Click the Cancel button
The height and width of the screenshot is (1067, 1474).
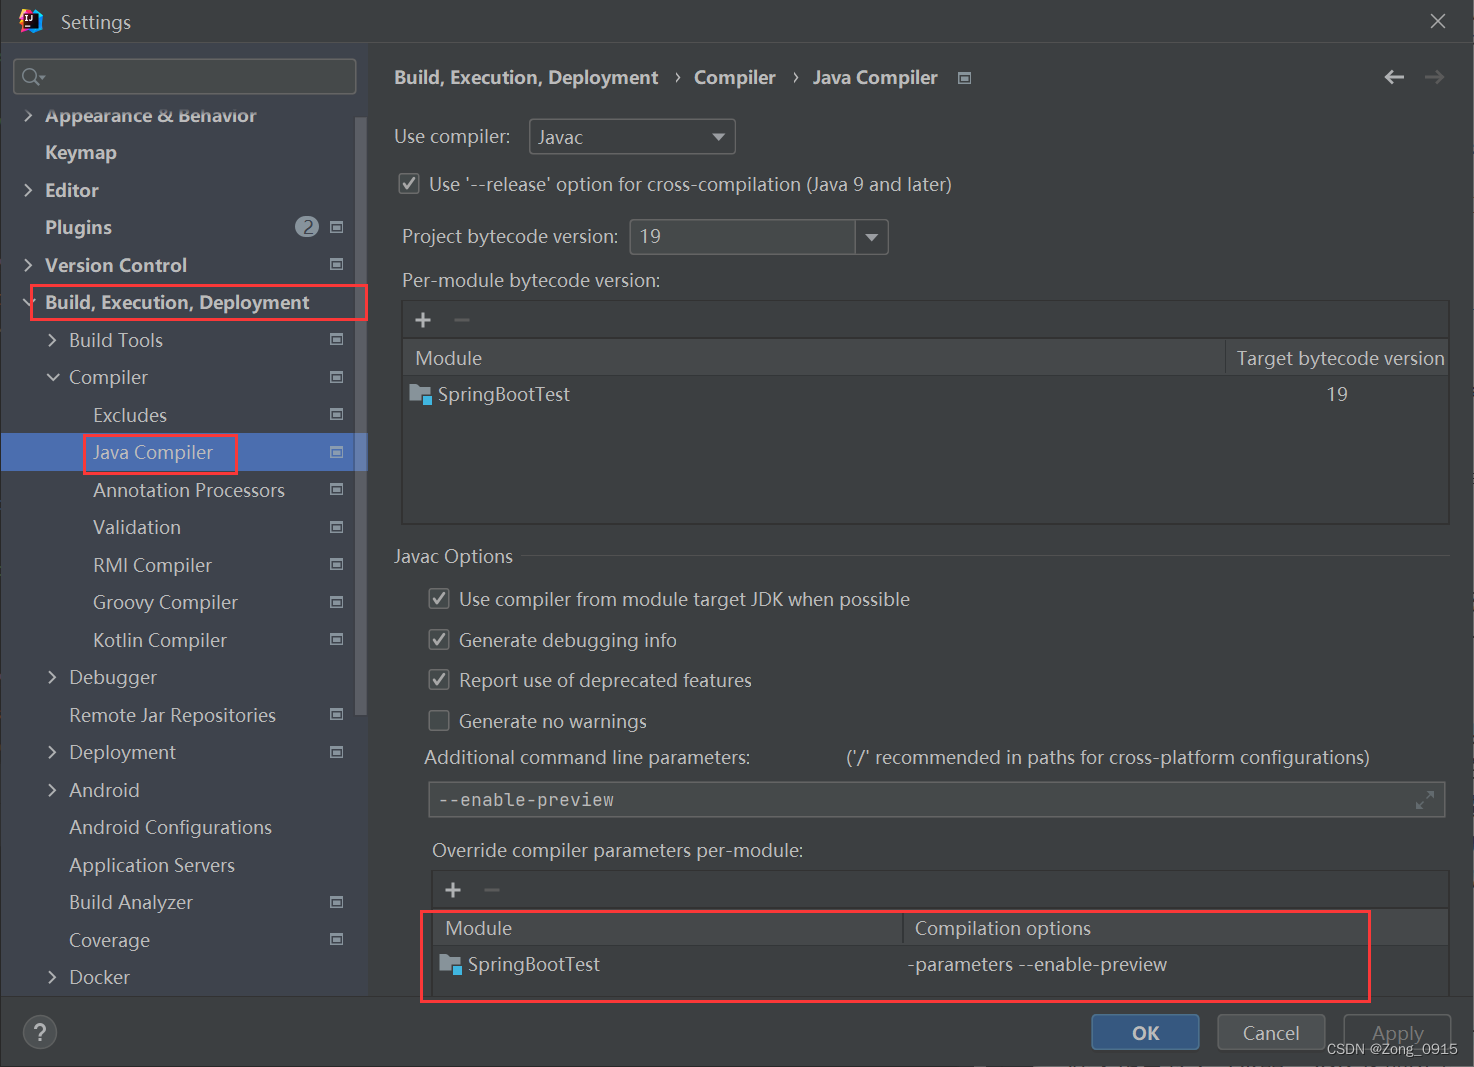pos(1271,1032)
